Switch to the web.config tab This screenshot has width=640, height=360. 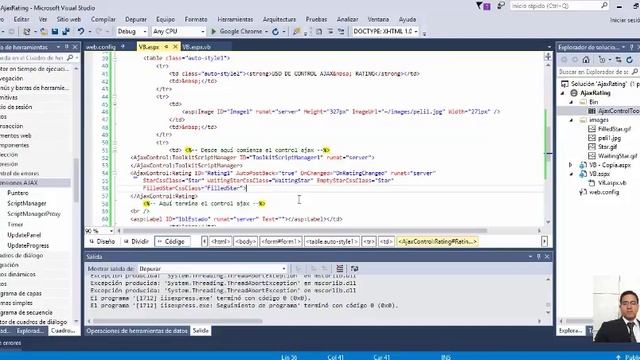tap(101, 47)
